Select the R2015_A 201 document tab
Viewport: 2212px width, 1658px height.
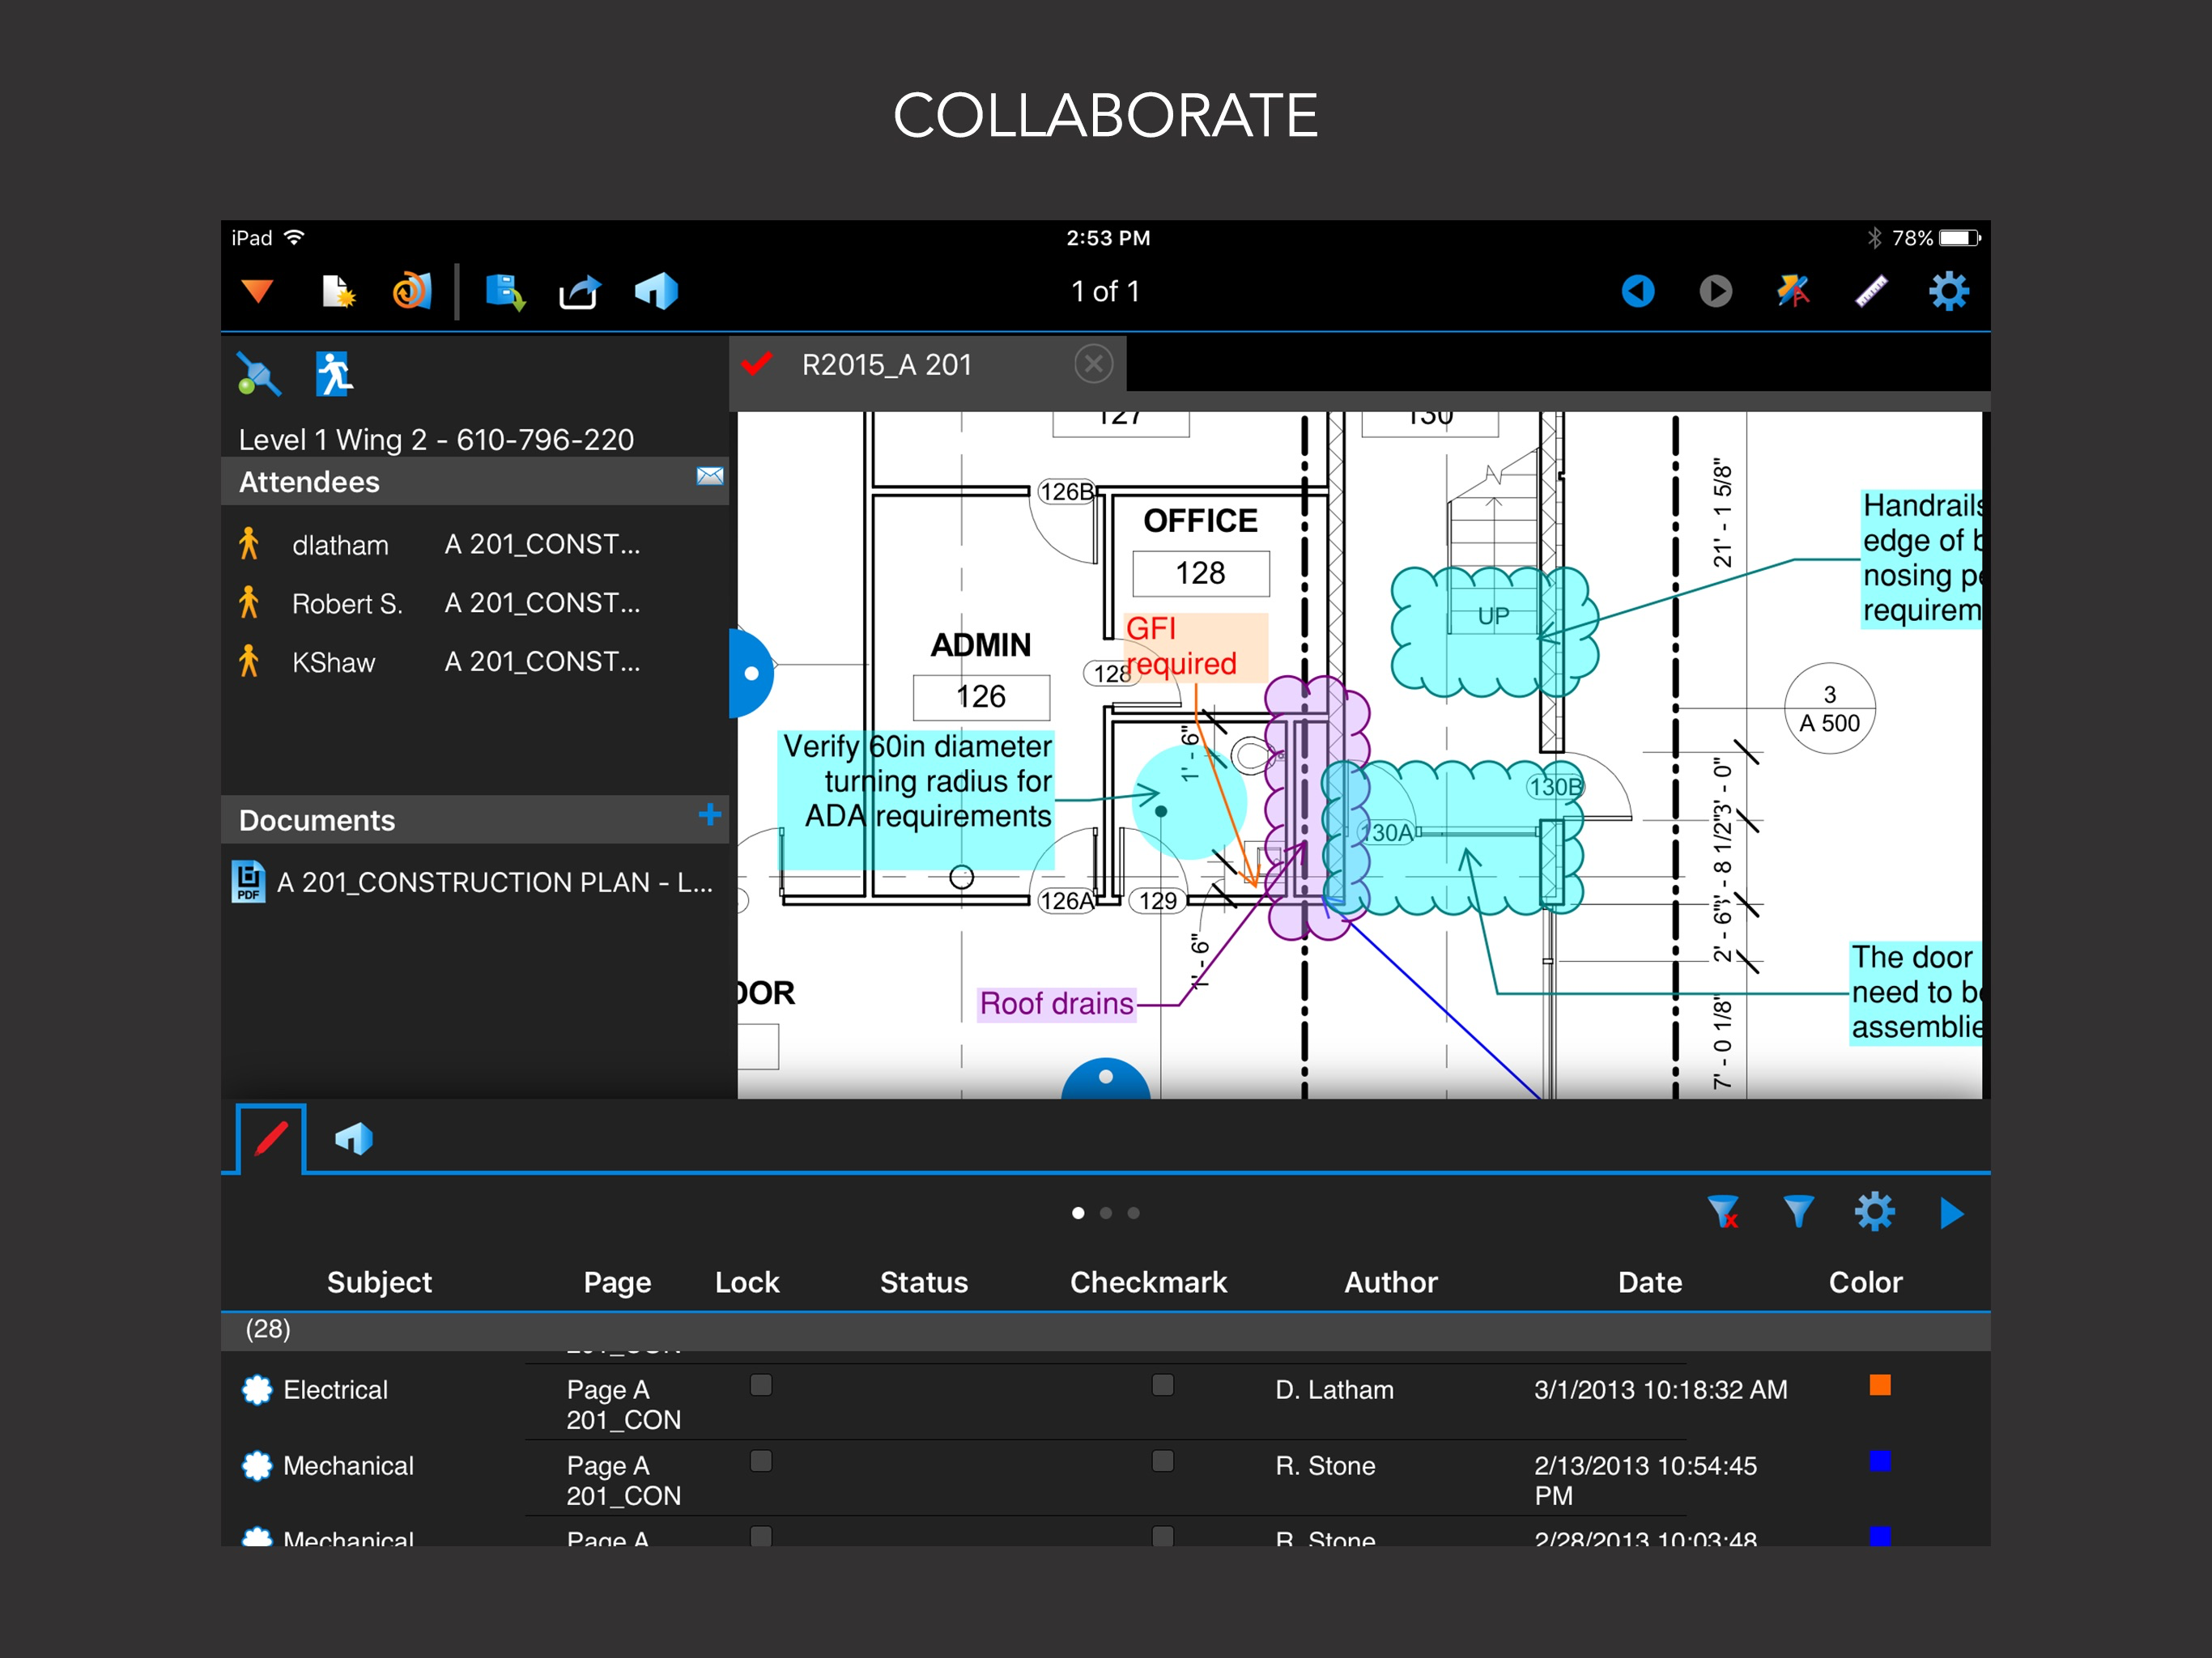(886, 365)
